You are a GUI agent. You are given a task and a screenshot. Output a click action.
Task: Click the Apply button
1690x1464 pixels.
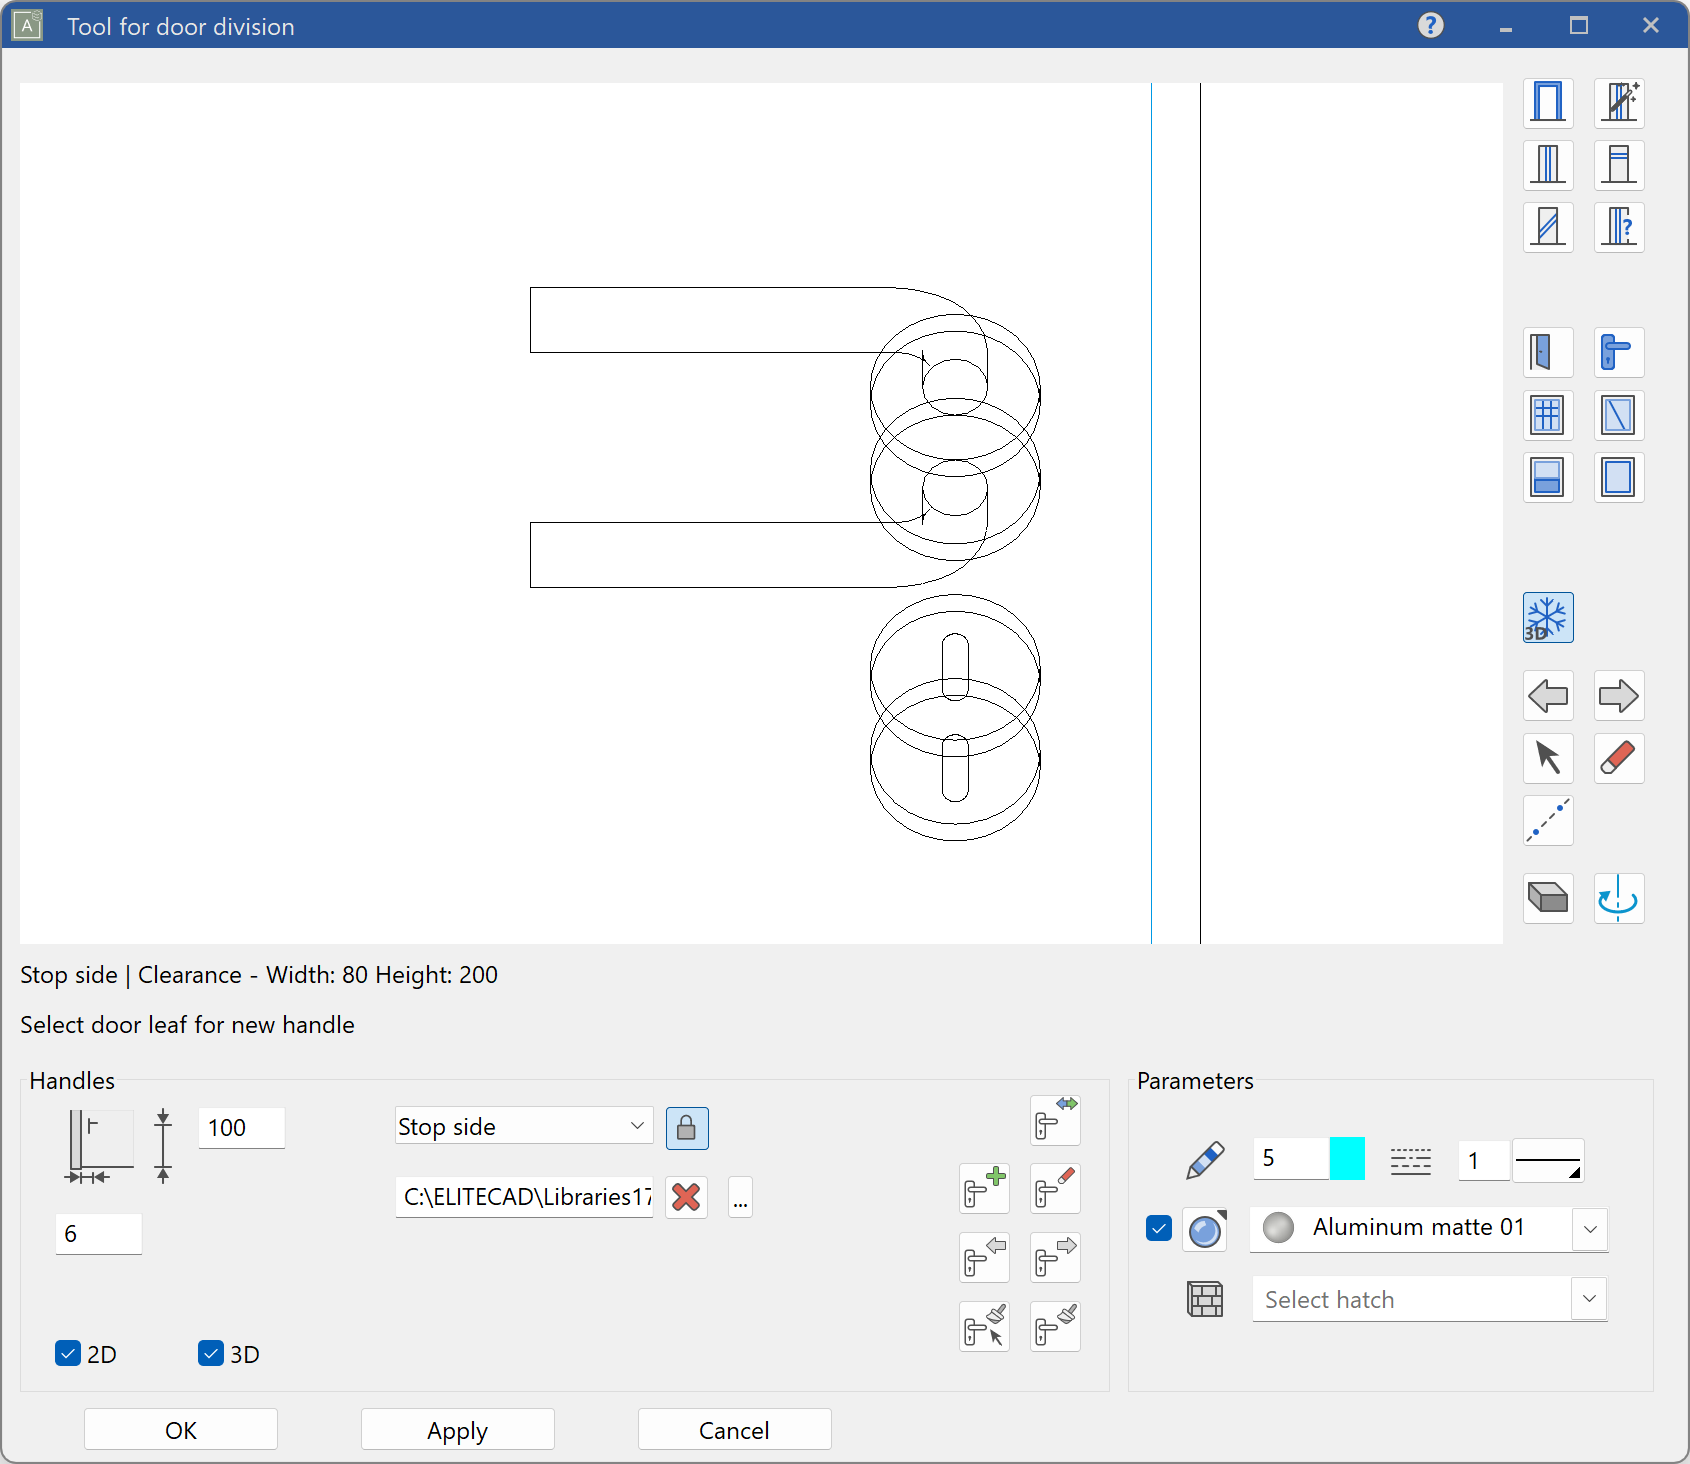(458, 1430)
